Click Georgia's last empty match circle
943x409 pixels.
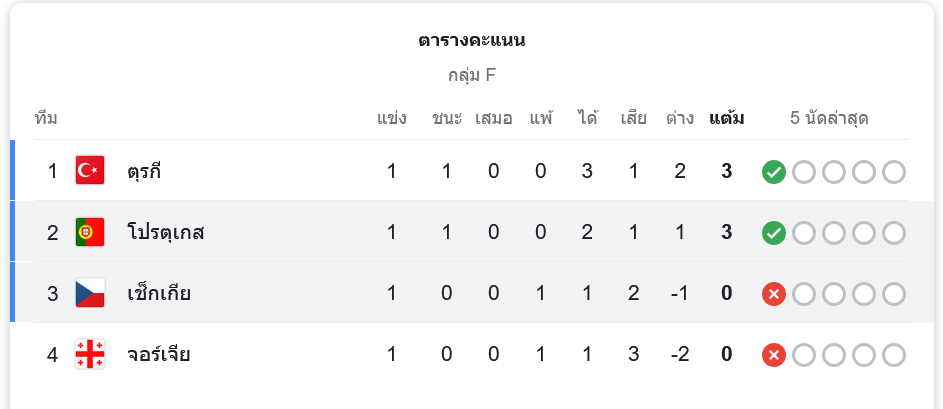click(894, 355)
